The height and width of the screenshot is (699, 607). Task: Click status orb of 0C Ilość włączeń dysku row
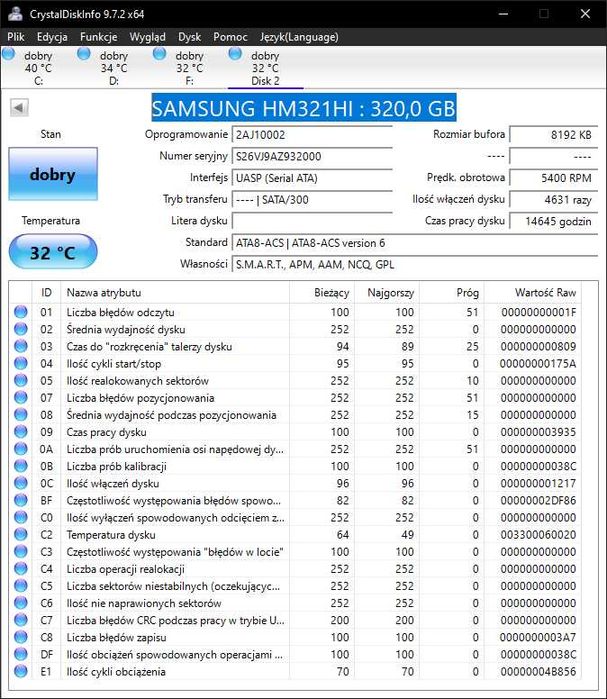[21, 483]
